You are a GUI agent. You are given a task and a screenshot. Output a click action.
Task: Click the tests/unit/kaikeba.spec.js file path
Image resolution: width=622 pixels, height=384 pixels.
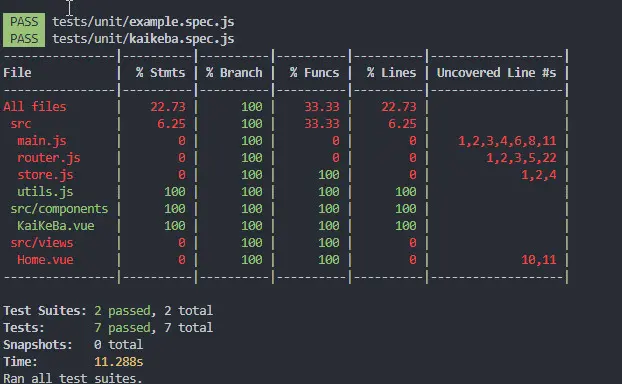pos(143,39)
